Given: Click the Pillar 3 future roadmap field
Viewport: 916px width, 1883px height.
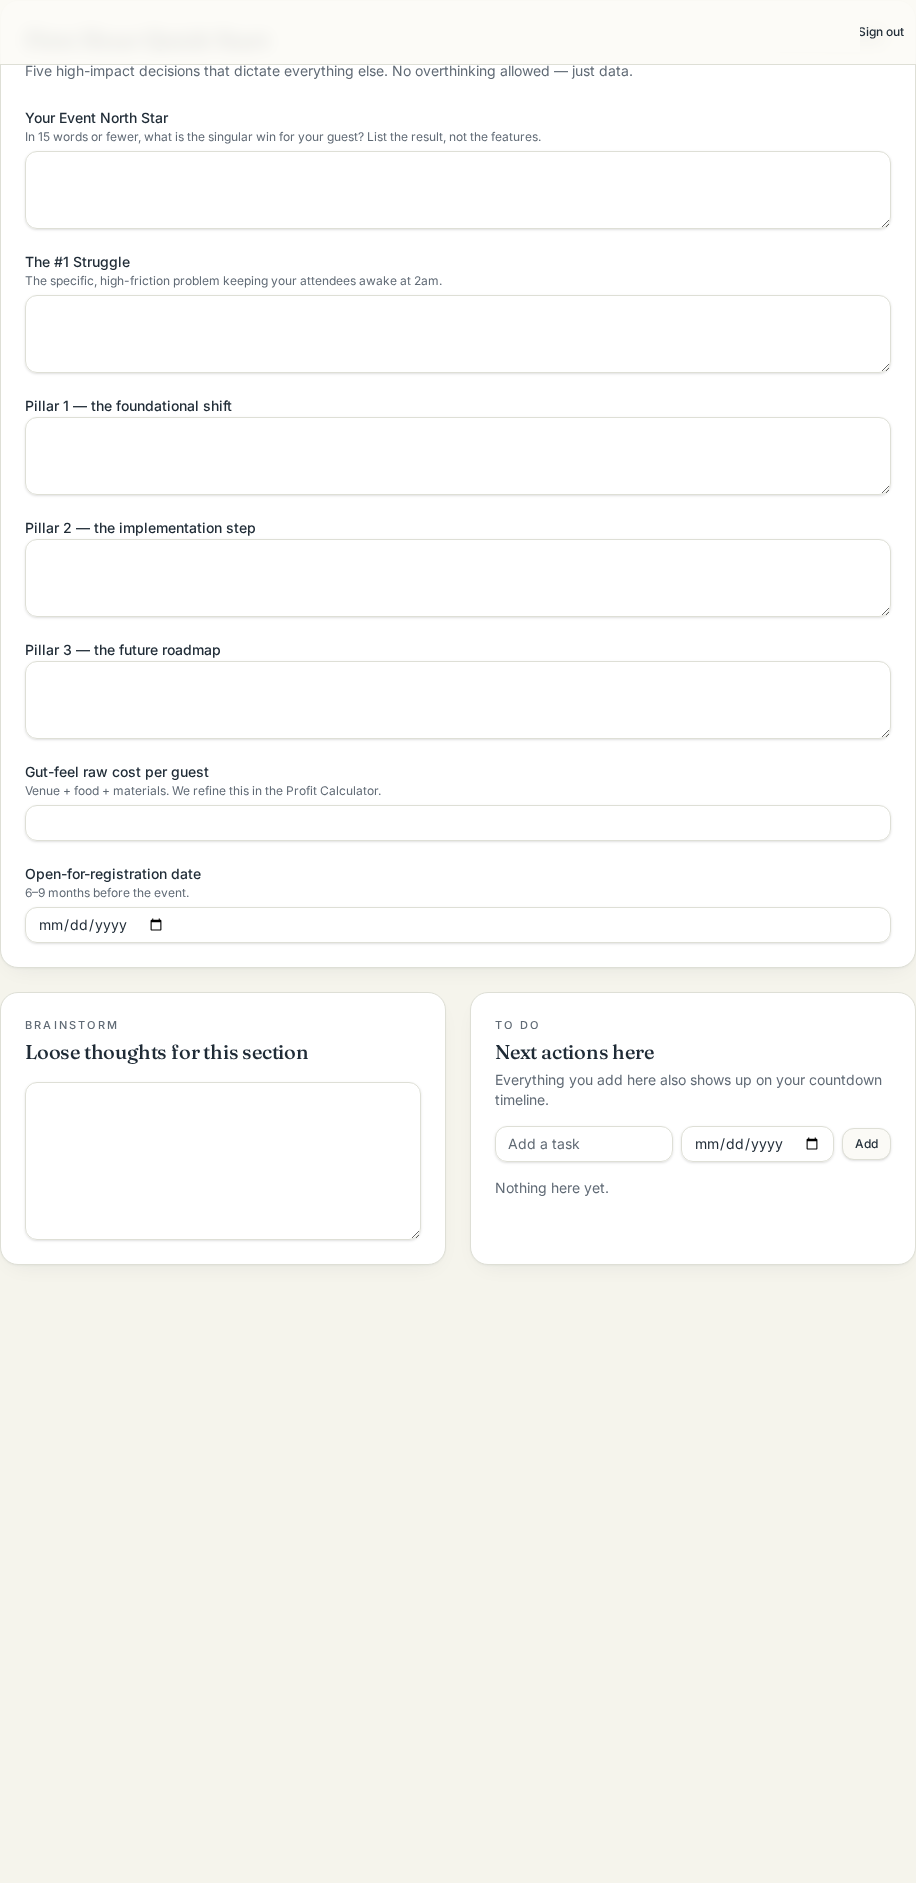Looking at the screenshot, I should (458, 700).
